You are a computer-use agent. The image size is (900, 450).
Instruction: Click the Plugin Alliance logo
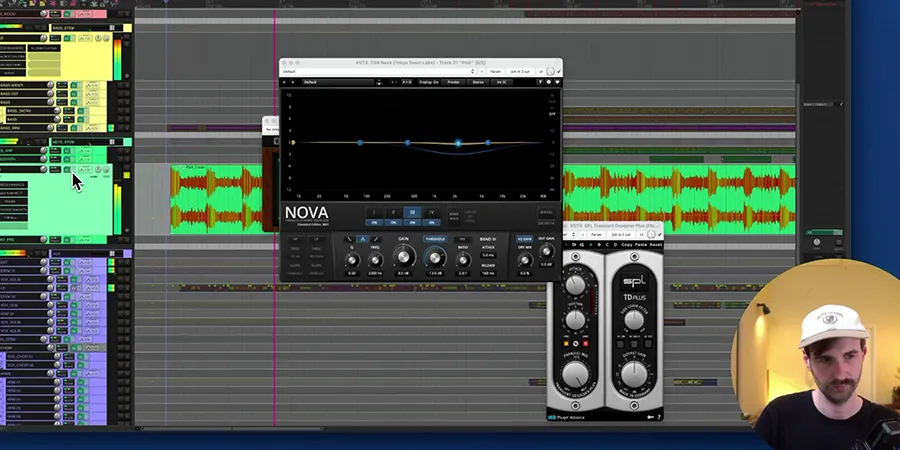[x=566, y=417]
